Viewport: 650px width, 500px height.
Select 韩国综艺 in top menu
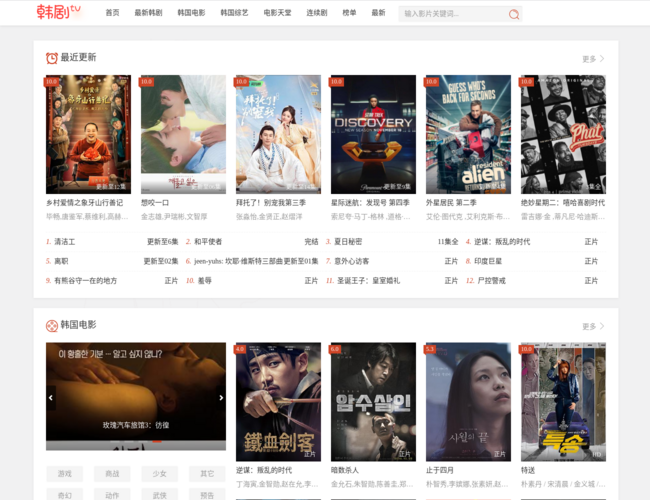pos(234,13)
